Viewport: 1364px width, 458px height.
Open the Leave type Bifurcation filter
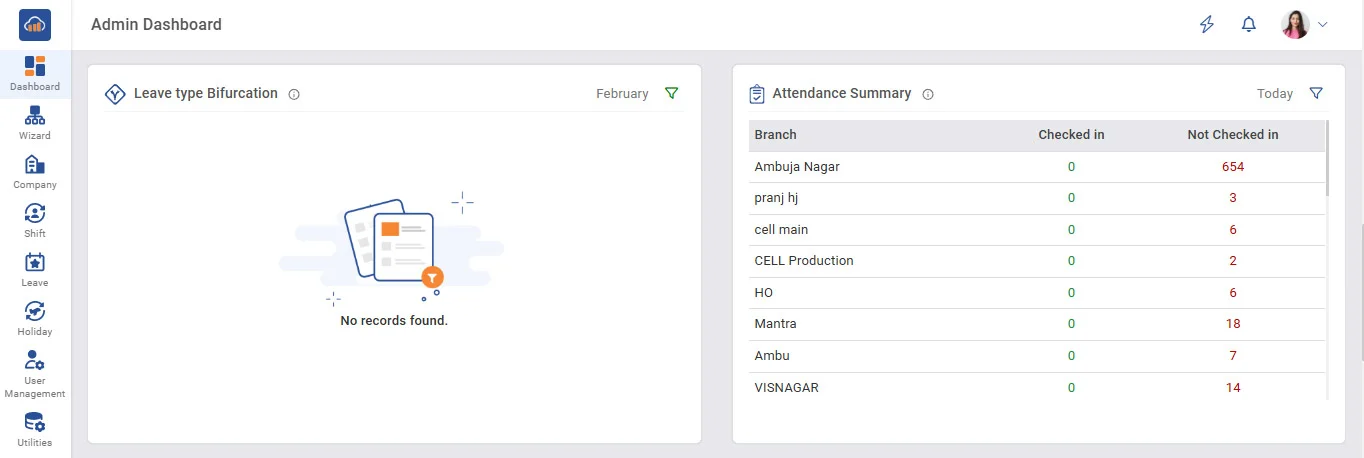click(x=671, y=93)
